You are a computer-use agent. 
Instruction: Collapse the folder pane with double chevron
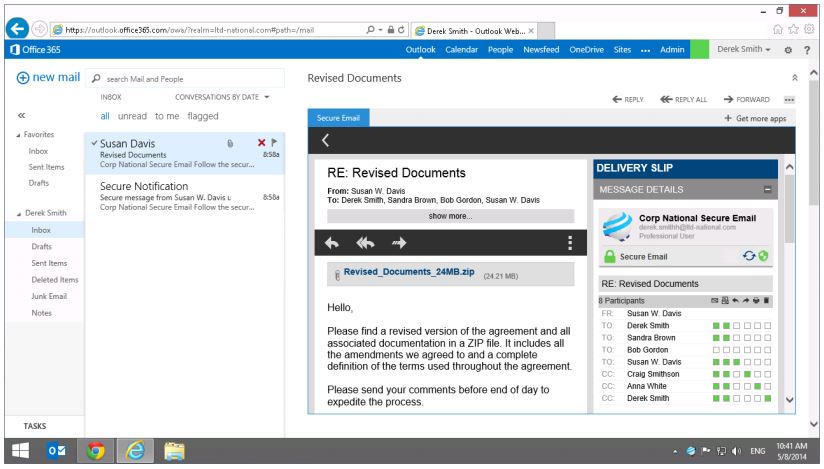click(x=22, y=115)
